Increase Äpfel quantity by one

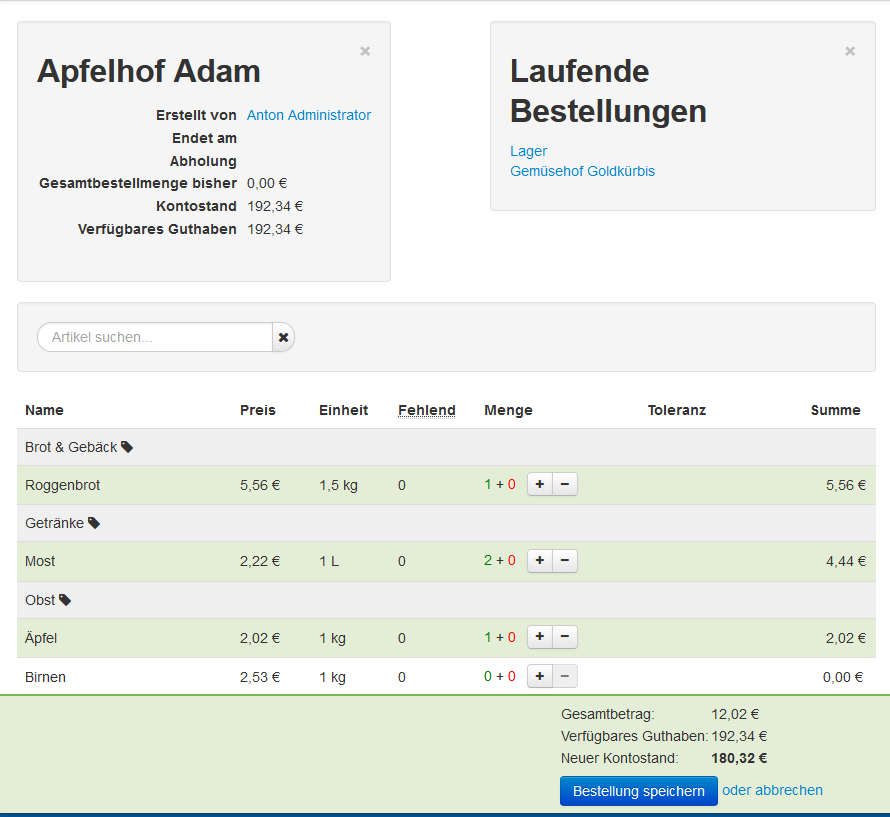tap(540, 637)
